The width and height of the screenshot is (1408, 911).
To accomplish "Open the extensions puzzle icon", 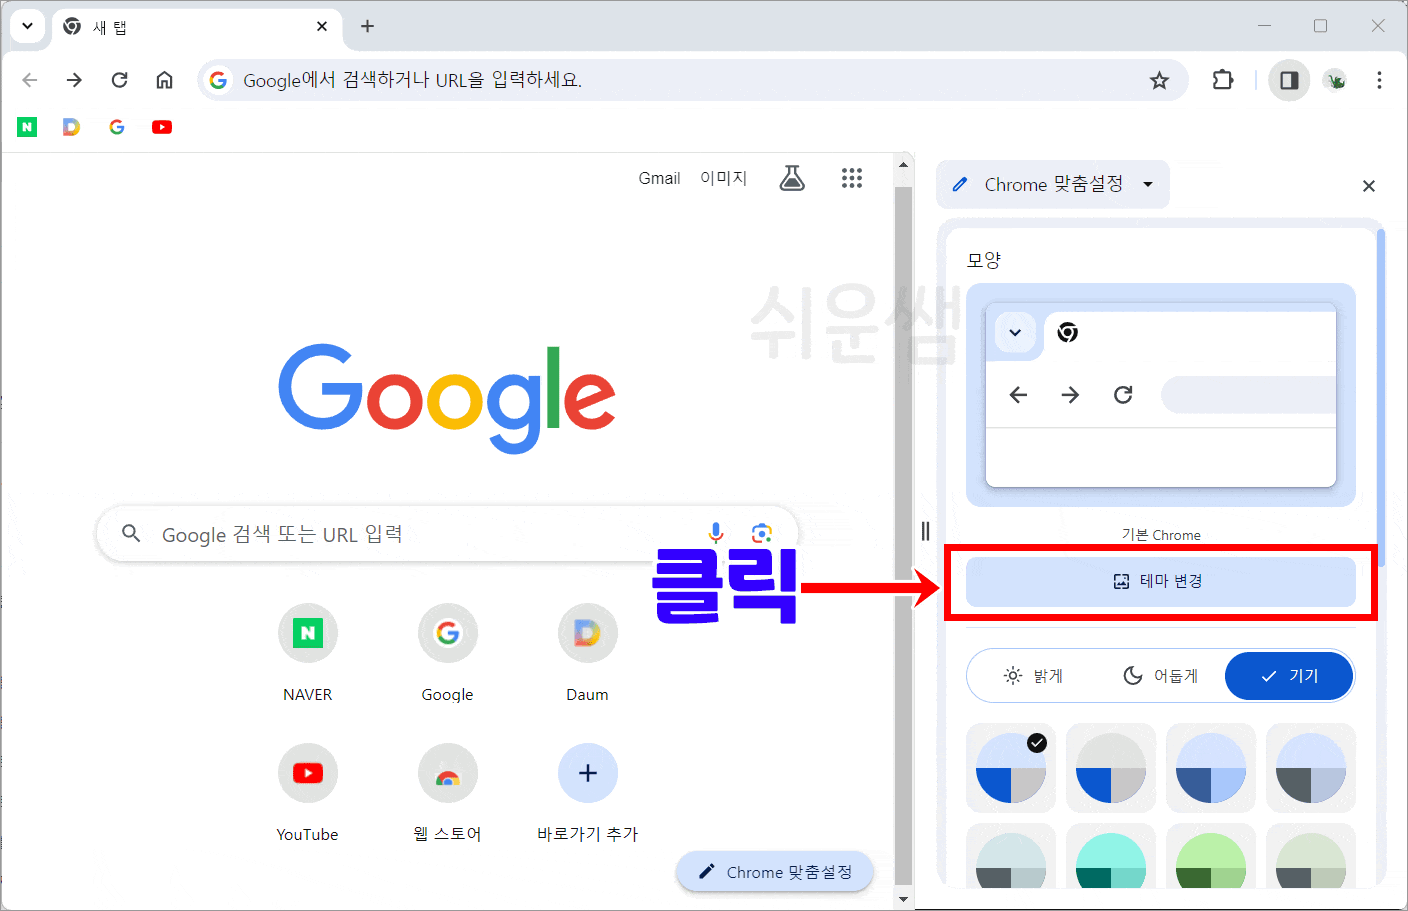I will (1222, 80).
